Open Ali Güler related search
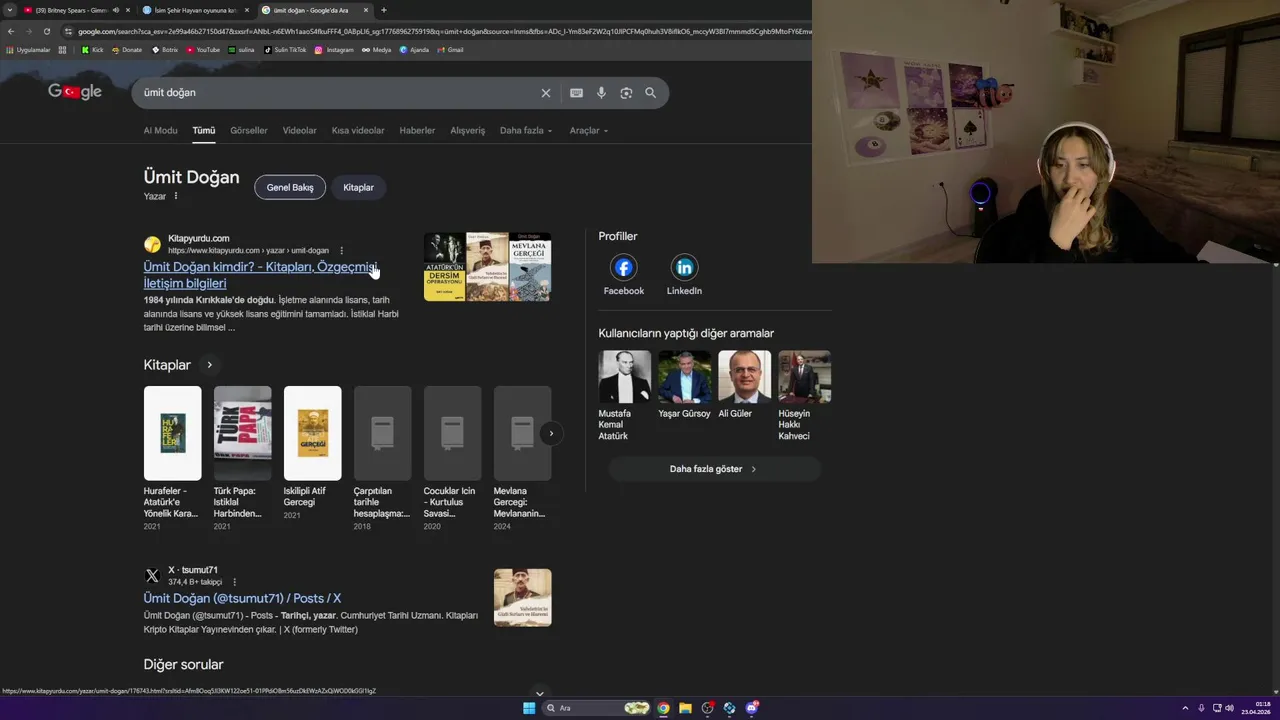1280x720 pixels. pyautogui.click(x=744, y=385)
